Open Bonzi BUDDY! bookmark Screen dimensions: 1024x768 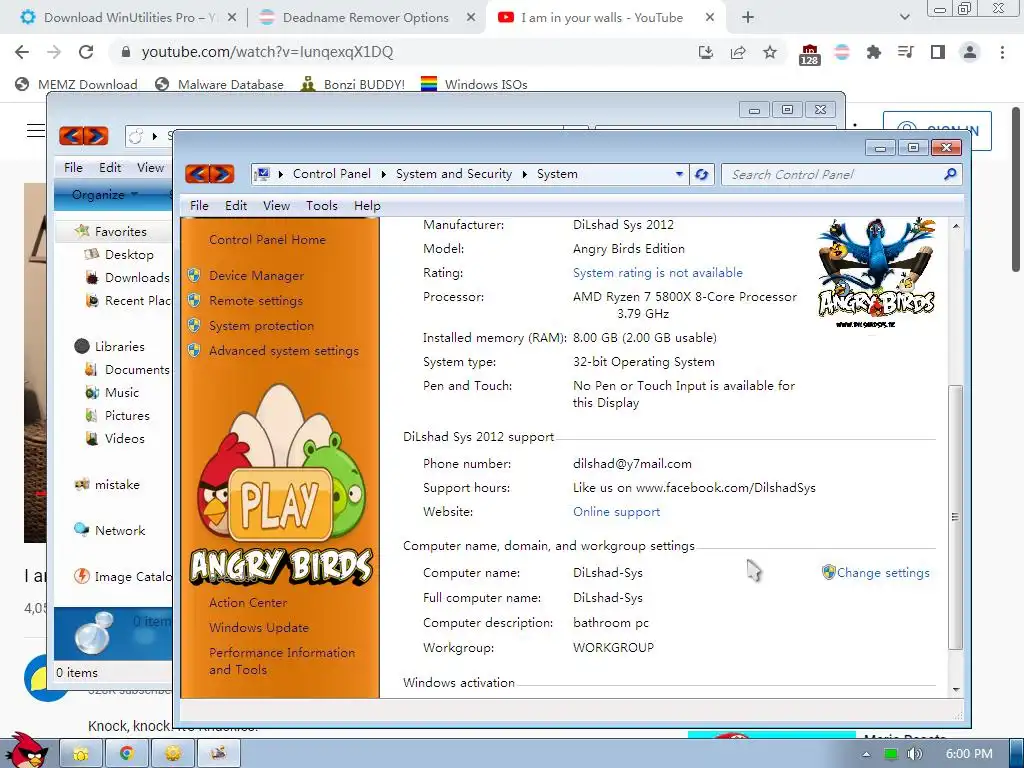click(353, 84)
